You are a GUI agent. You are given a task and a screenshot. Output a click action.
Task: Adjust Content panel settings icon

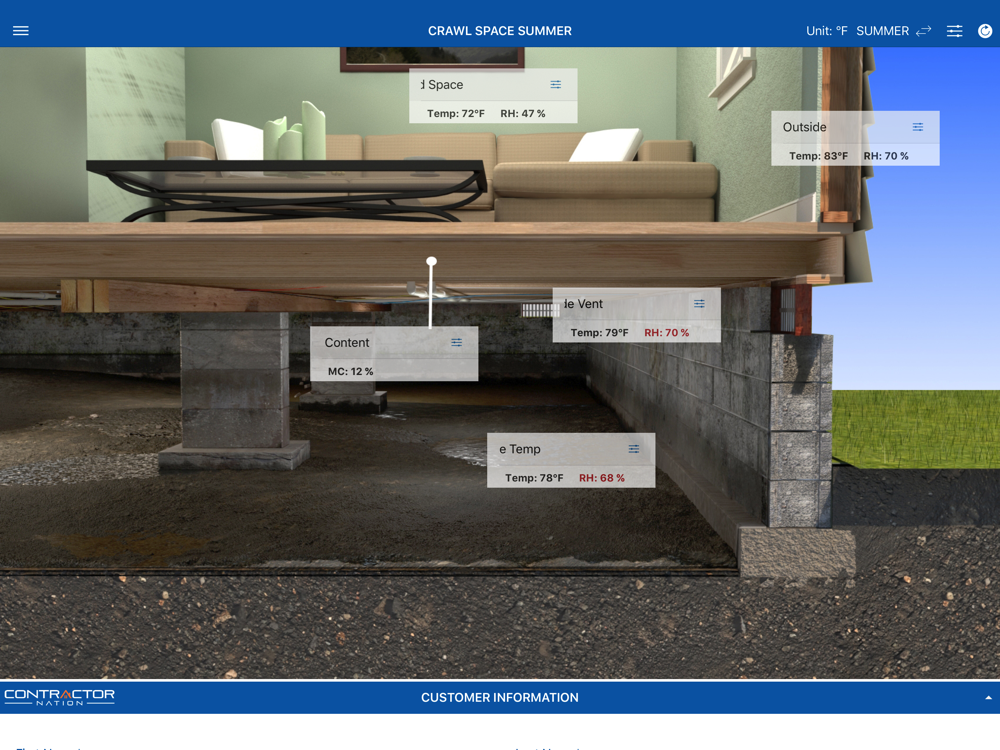pyautogui.click(x=456, y=342)
